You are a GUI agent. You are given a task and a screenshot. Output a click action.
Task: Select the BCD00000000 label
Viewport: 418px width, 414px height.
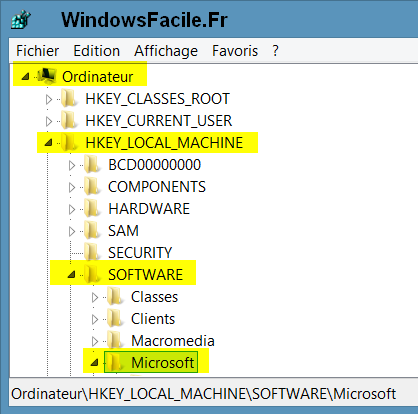click(x=155, y=165)
